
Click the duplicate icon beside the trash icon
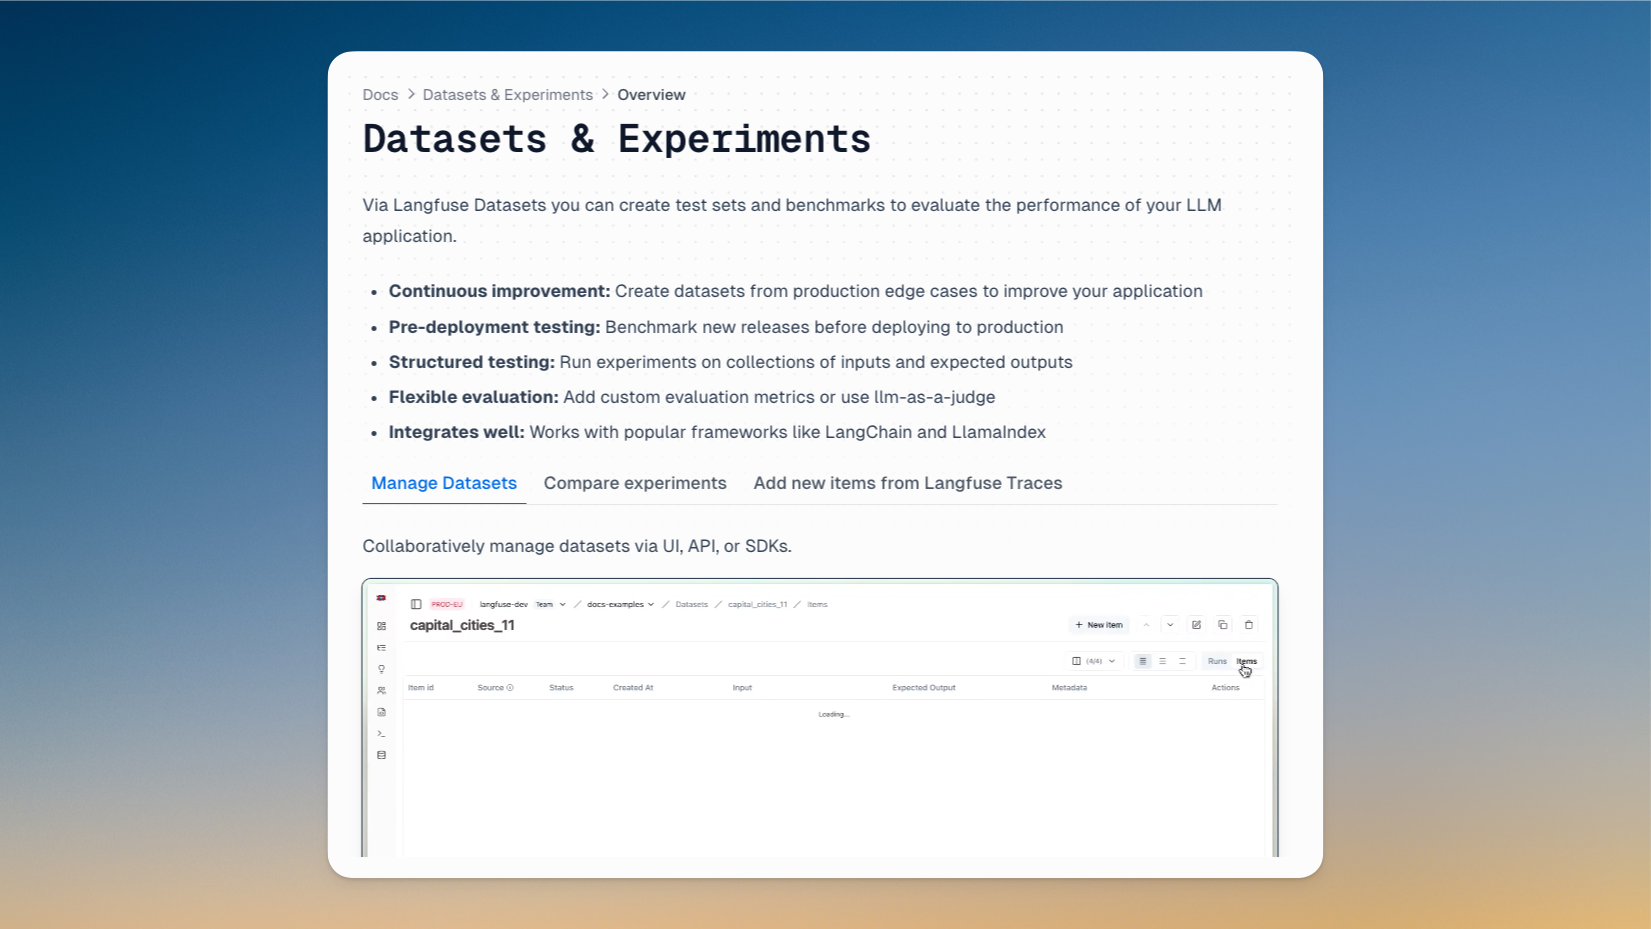tap(1223, 625)
